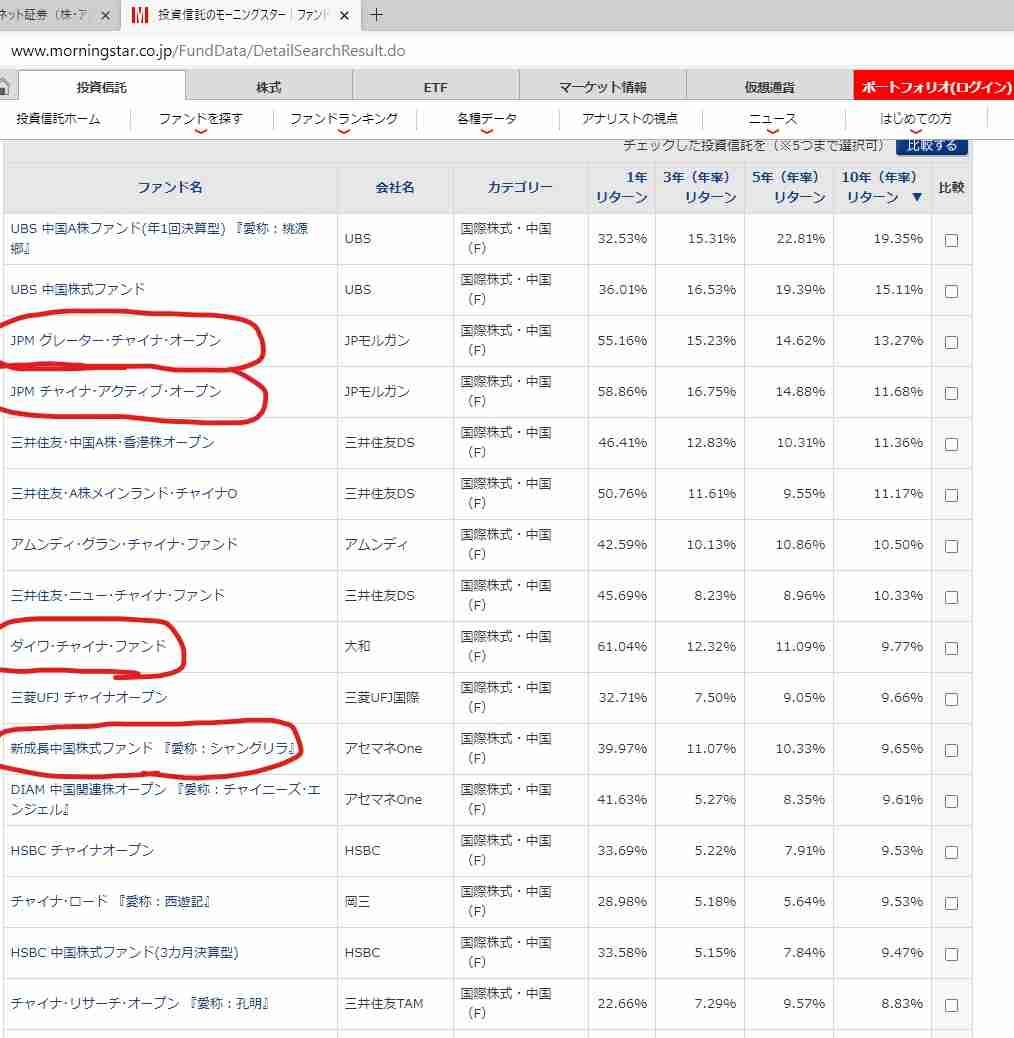The height and width of the screenshot is (1038, 1014).
Task: Check the compare box for UBS 中国株式ファンド
Action: (x=951, y=291)
